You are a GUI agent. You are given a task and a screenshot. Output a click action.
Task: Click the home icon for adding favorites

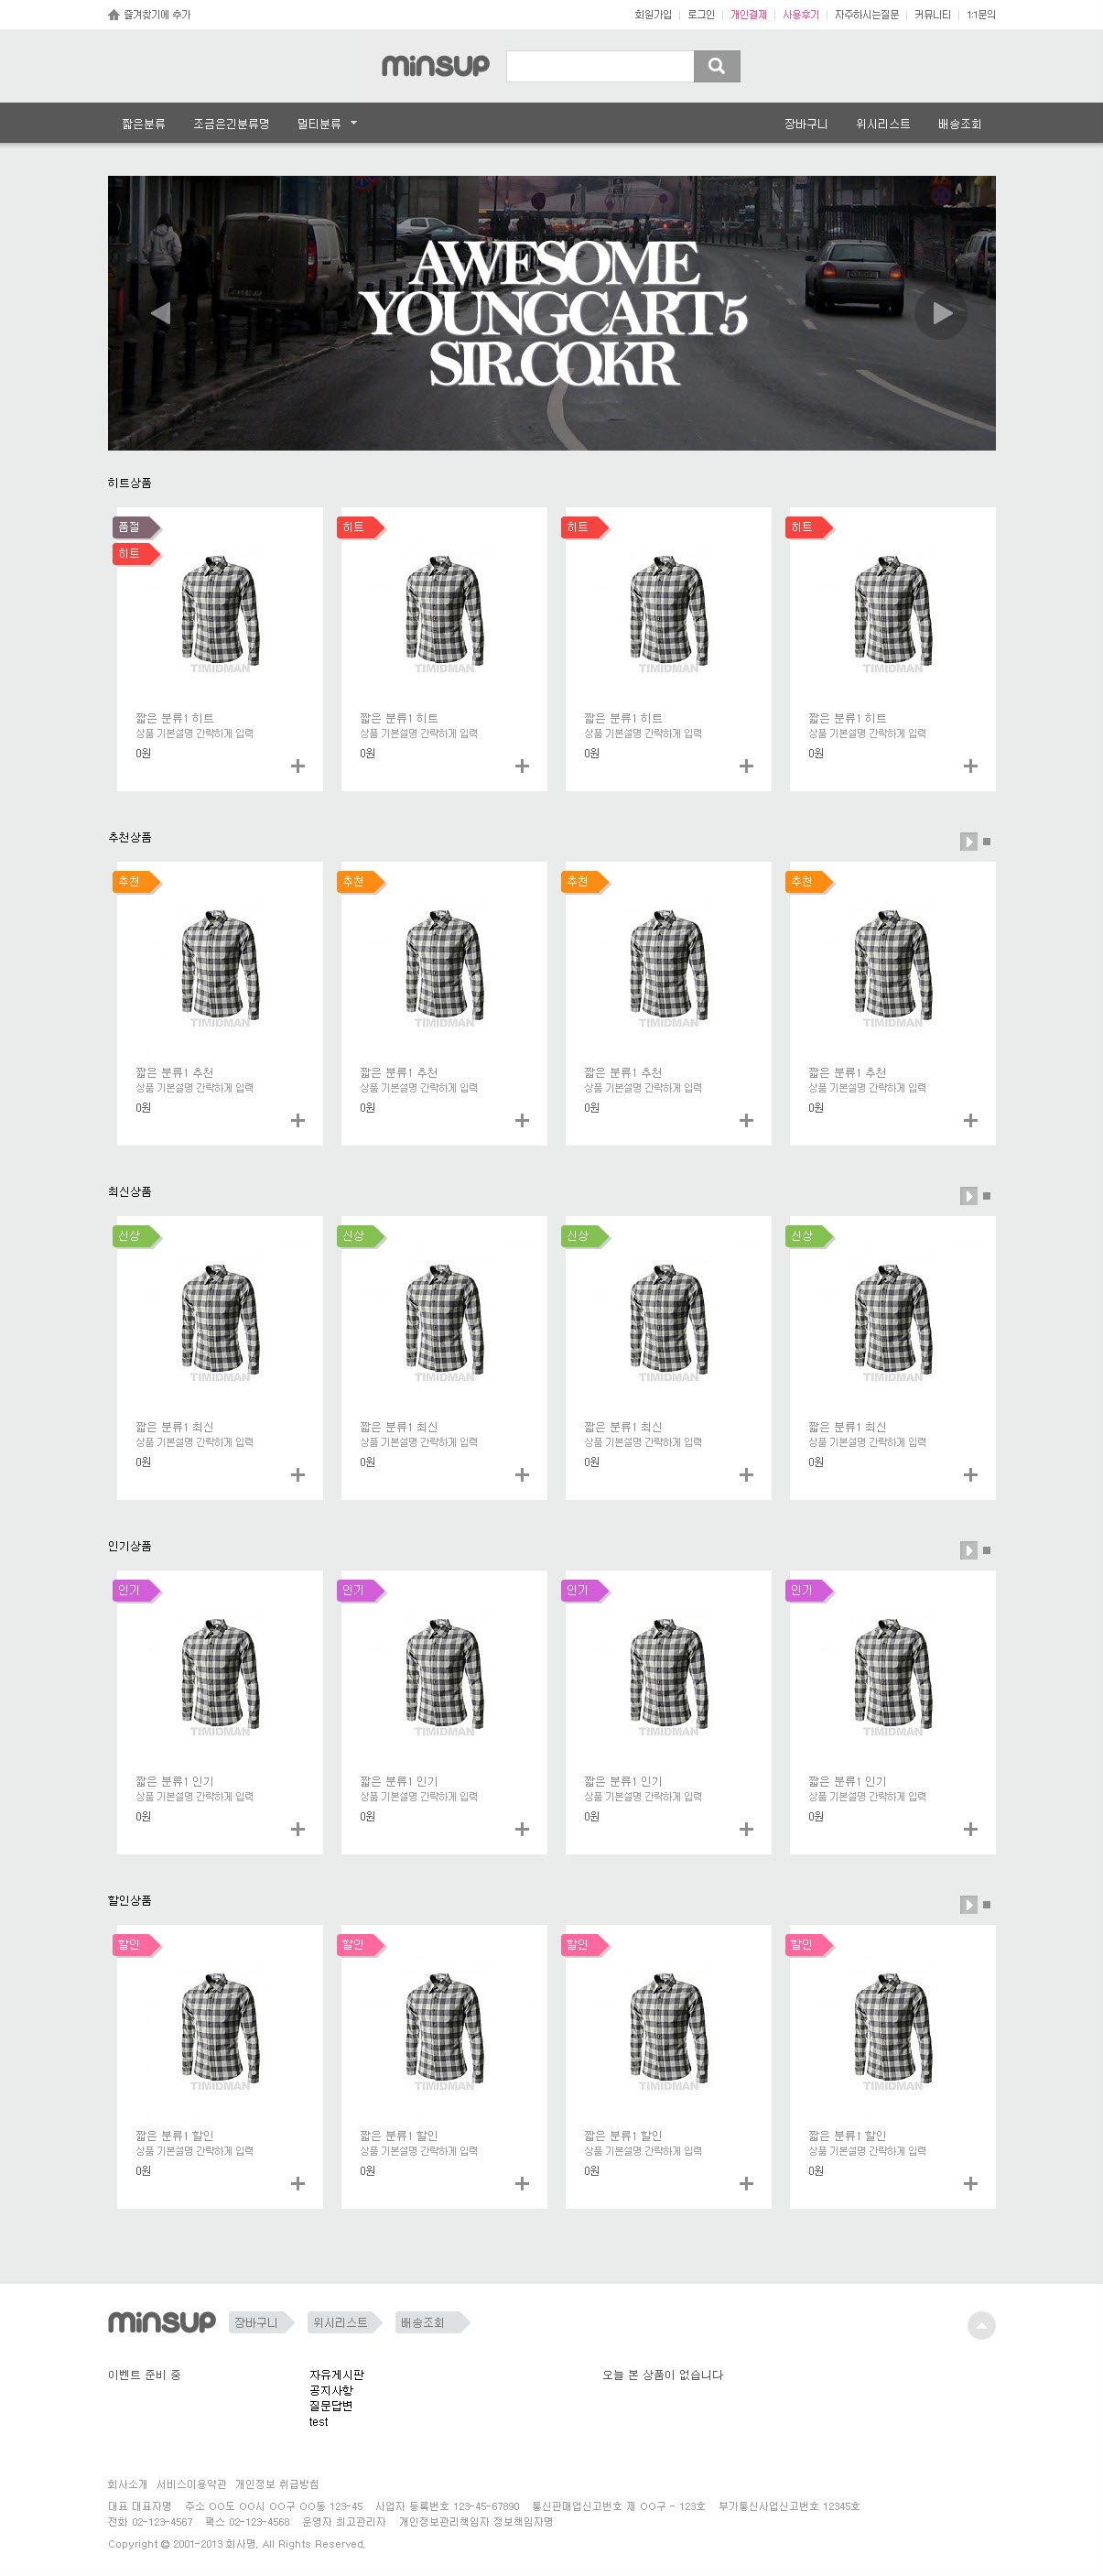pos(114,15)
